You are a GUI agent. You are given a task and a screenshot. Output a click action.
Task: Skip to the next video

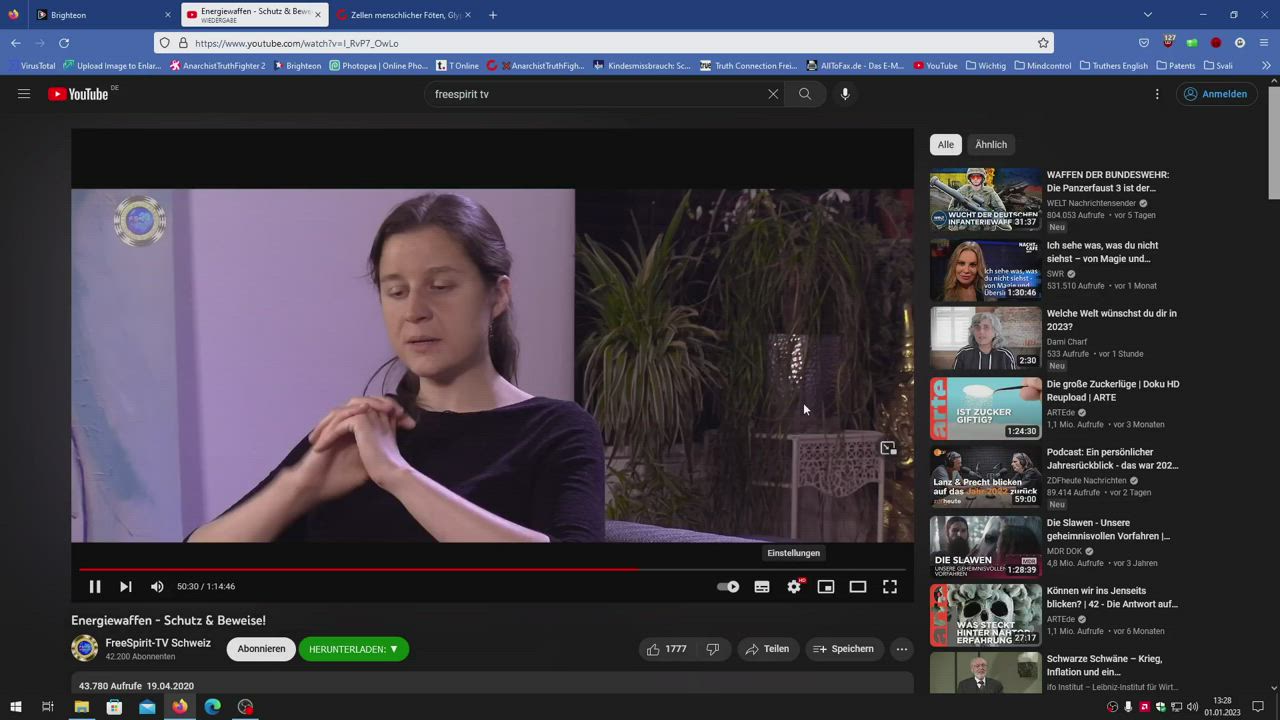[x=126, y=587]
